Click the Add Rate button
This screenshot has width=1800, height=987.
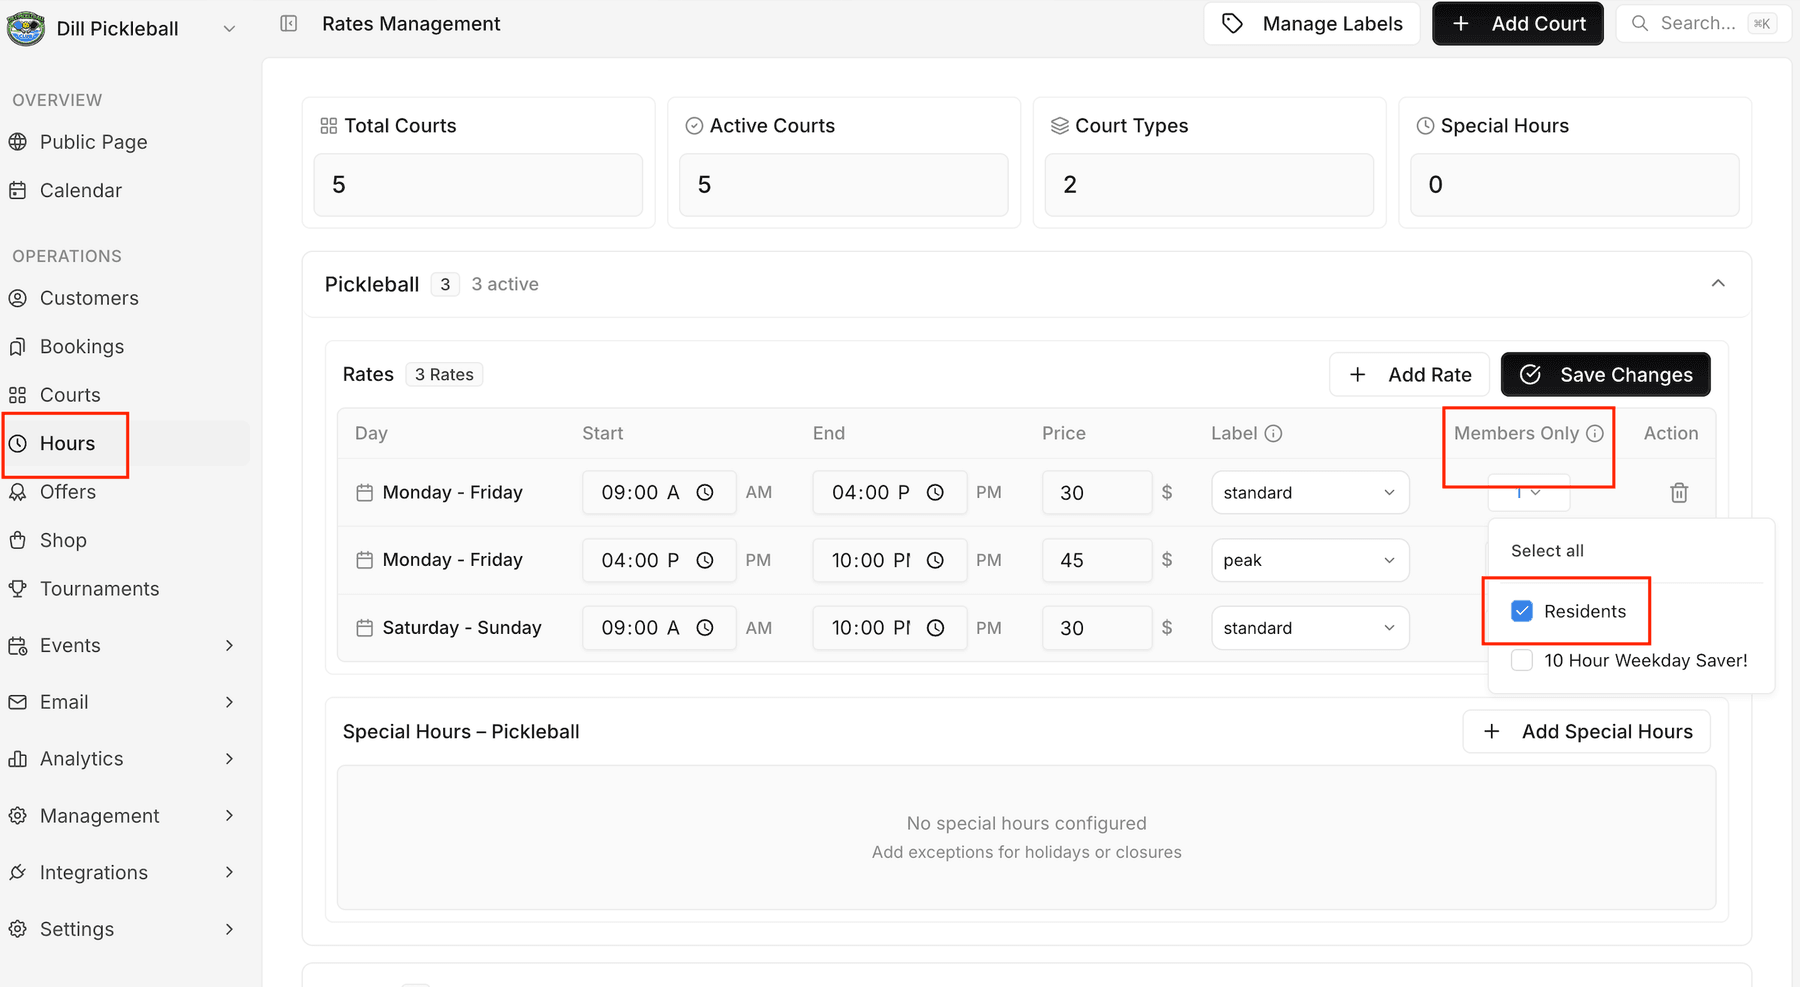point(1409,374)
